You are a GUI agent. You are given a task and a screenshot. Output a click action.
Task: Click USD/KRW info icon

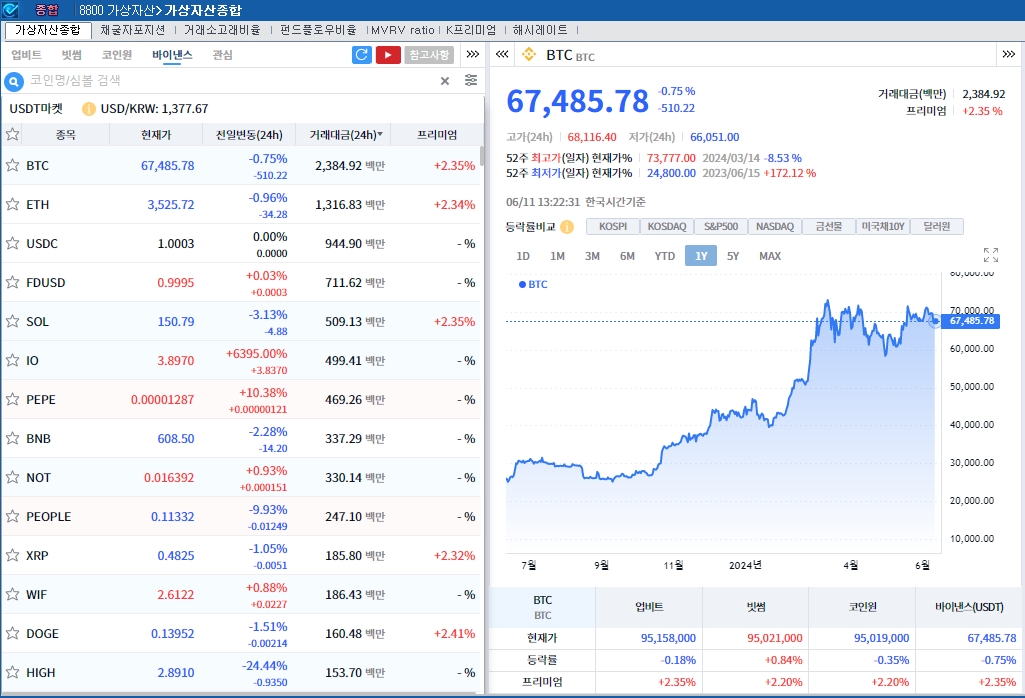(89, 109)
